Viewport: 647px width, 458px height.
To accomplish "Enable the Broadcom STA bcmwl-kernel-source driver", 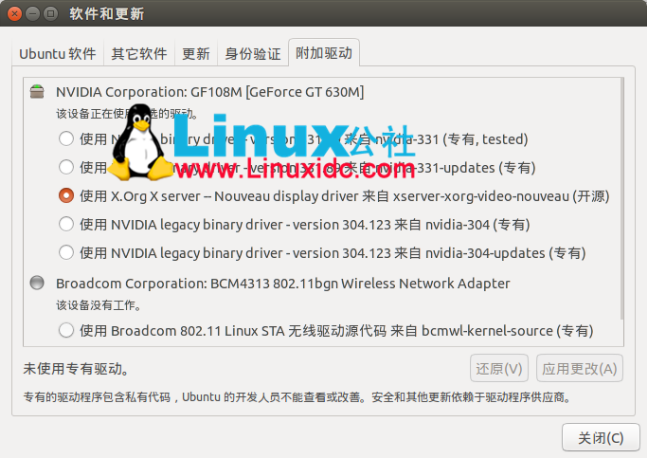I will [x=66, y=330].
